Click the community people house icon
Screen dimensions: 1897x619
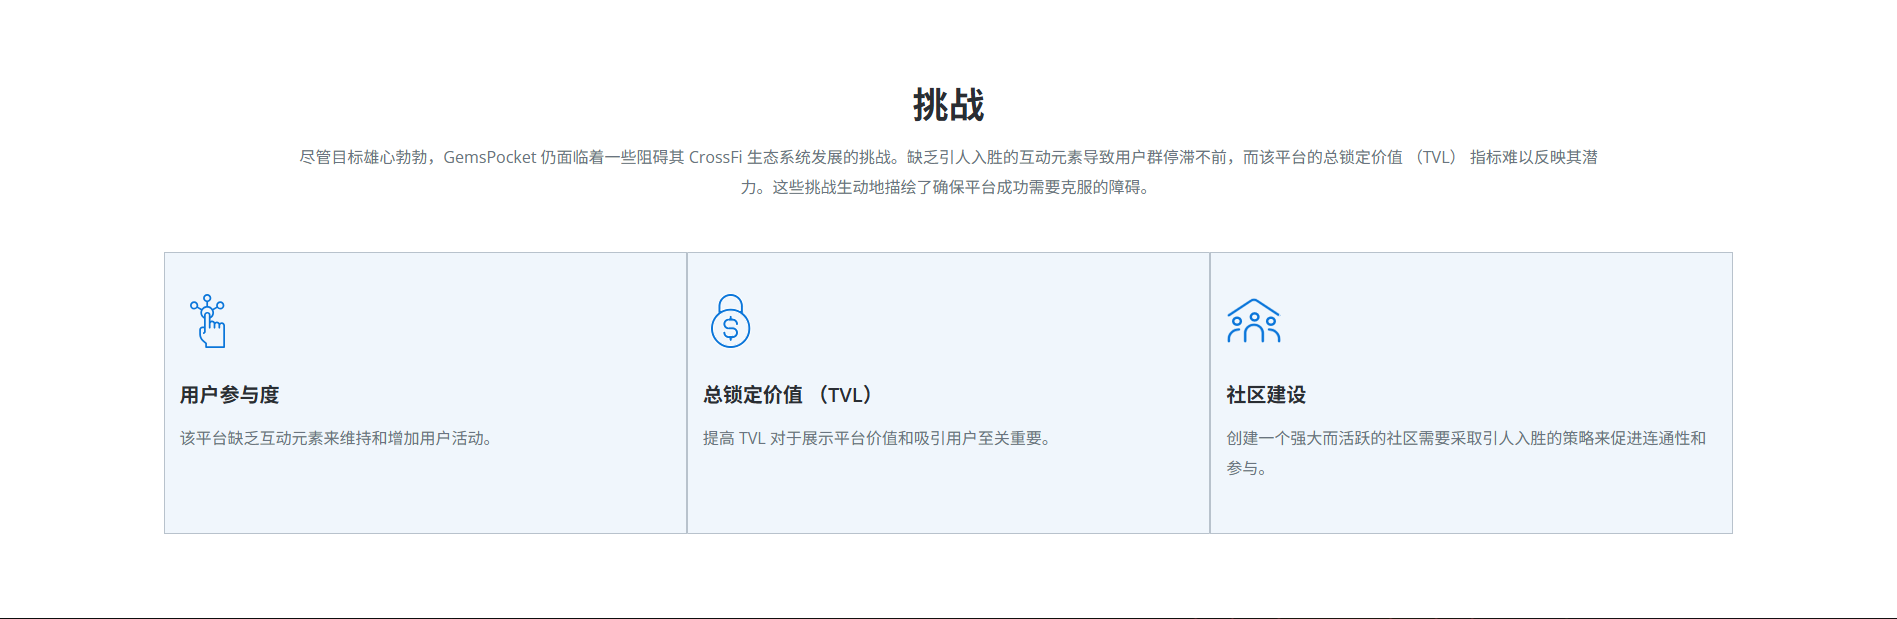tap(1253, 321)
